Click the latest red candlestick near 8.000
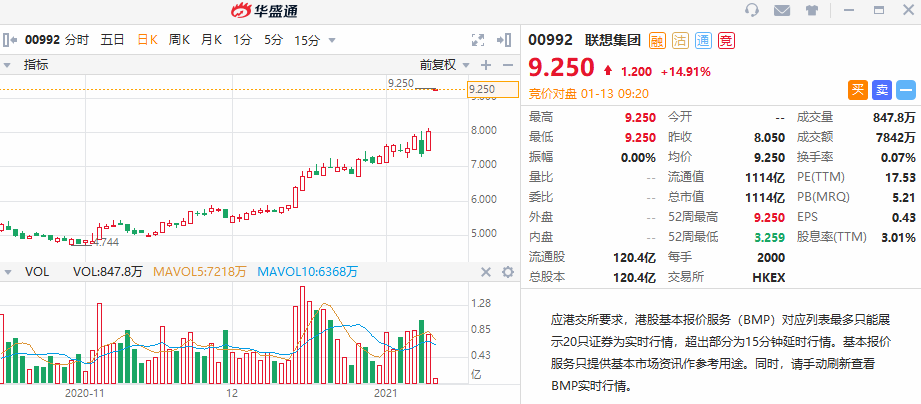921x404 pixels. 429,140
